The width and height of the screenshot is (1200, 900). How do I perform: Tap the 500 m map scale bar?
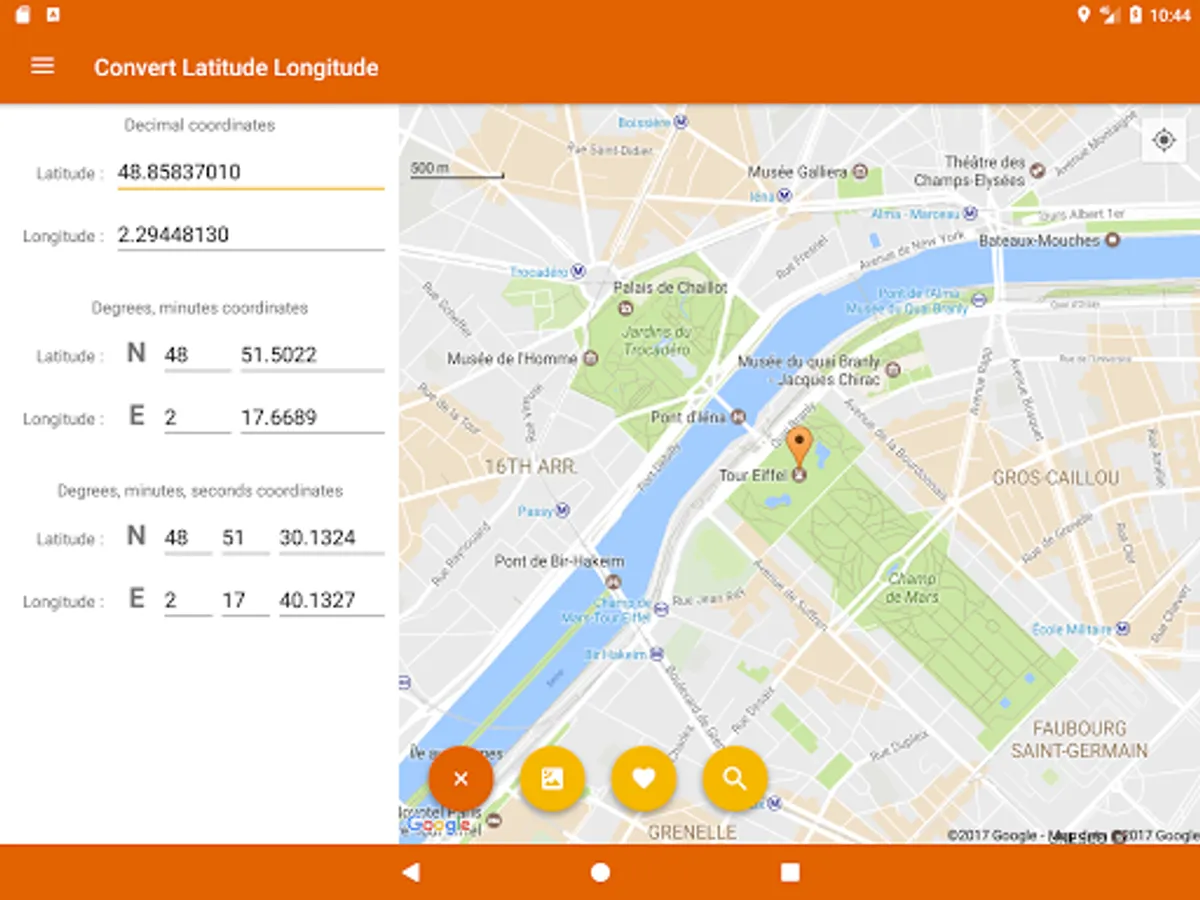[457, 170]
